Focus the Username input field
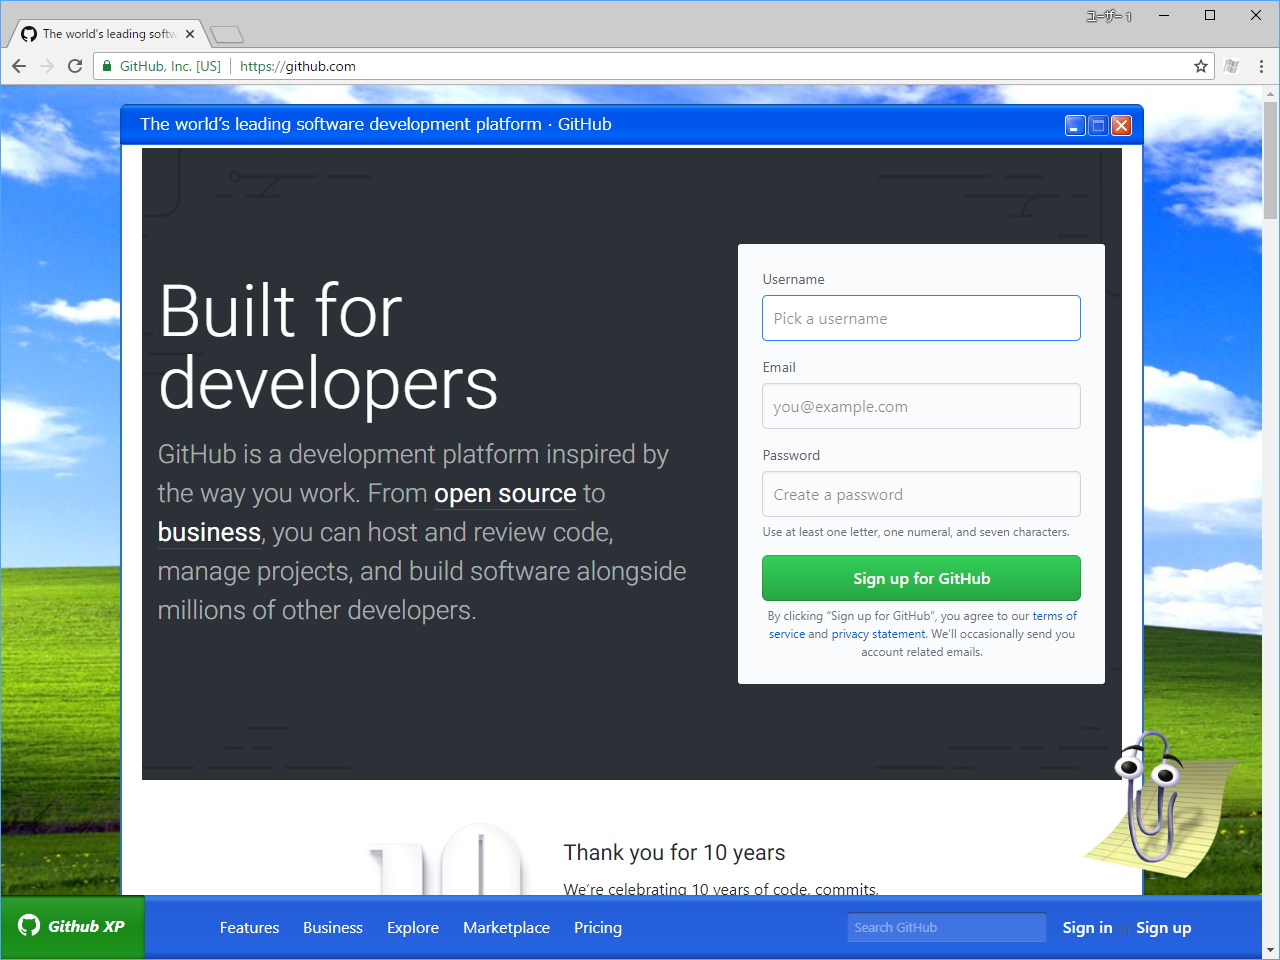 pos(921,318)
